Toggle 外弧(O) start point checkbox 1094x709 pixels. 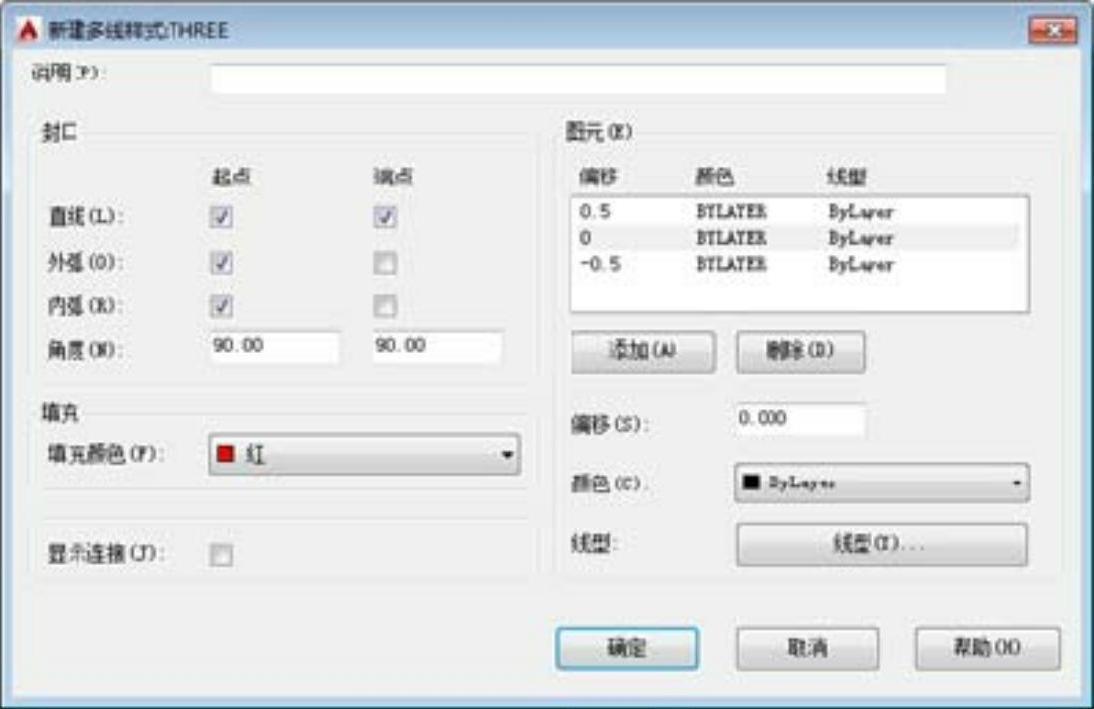coord(221,263)
